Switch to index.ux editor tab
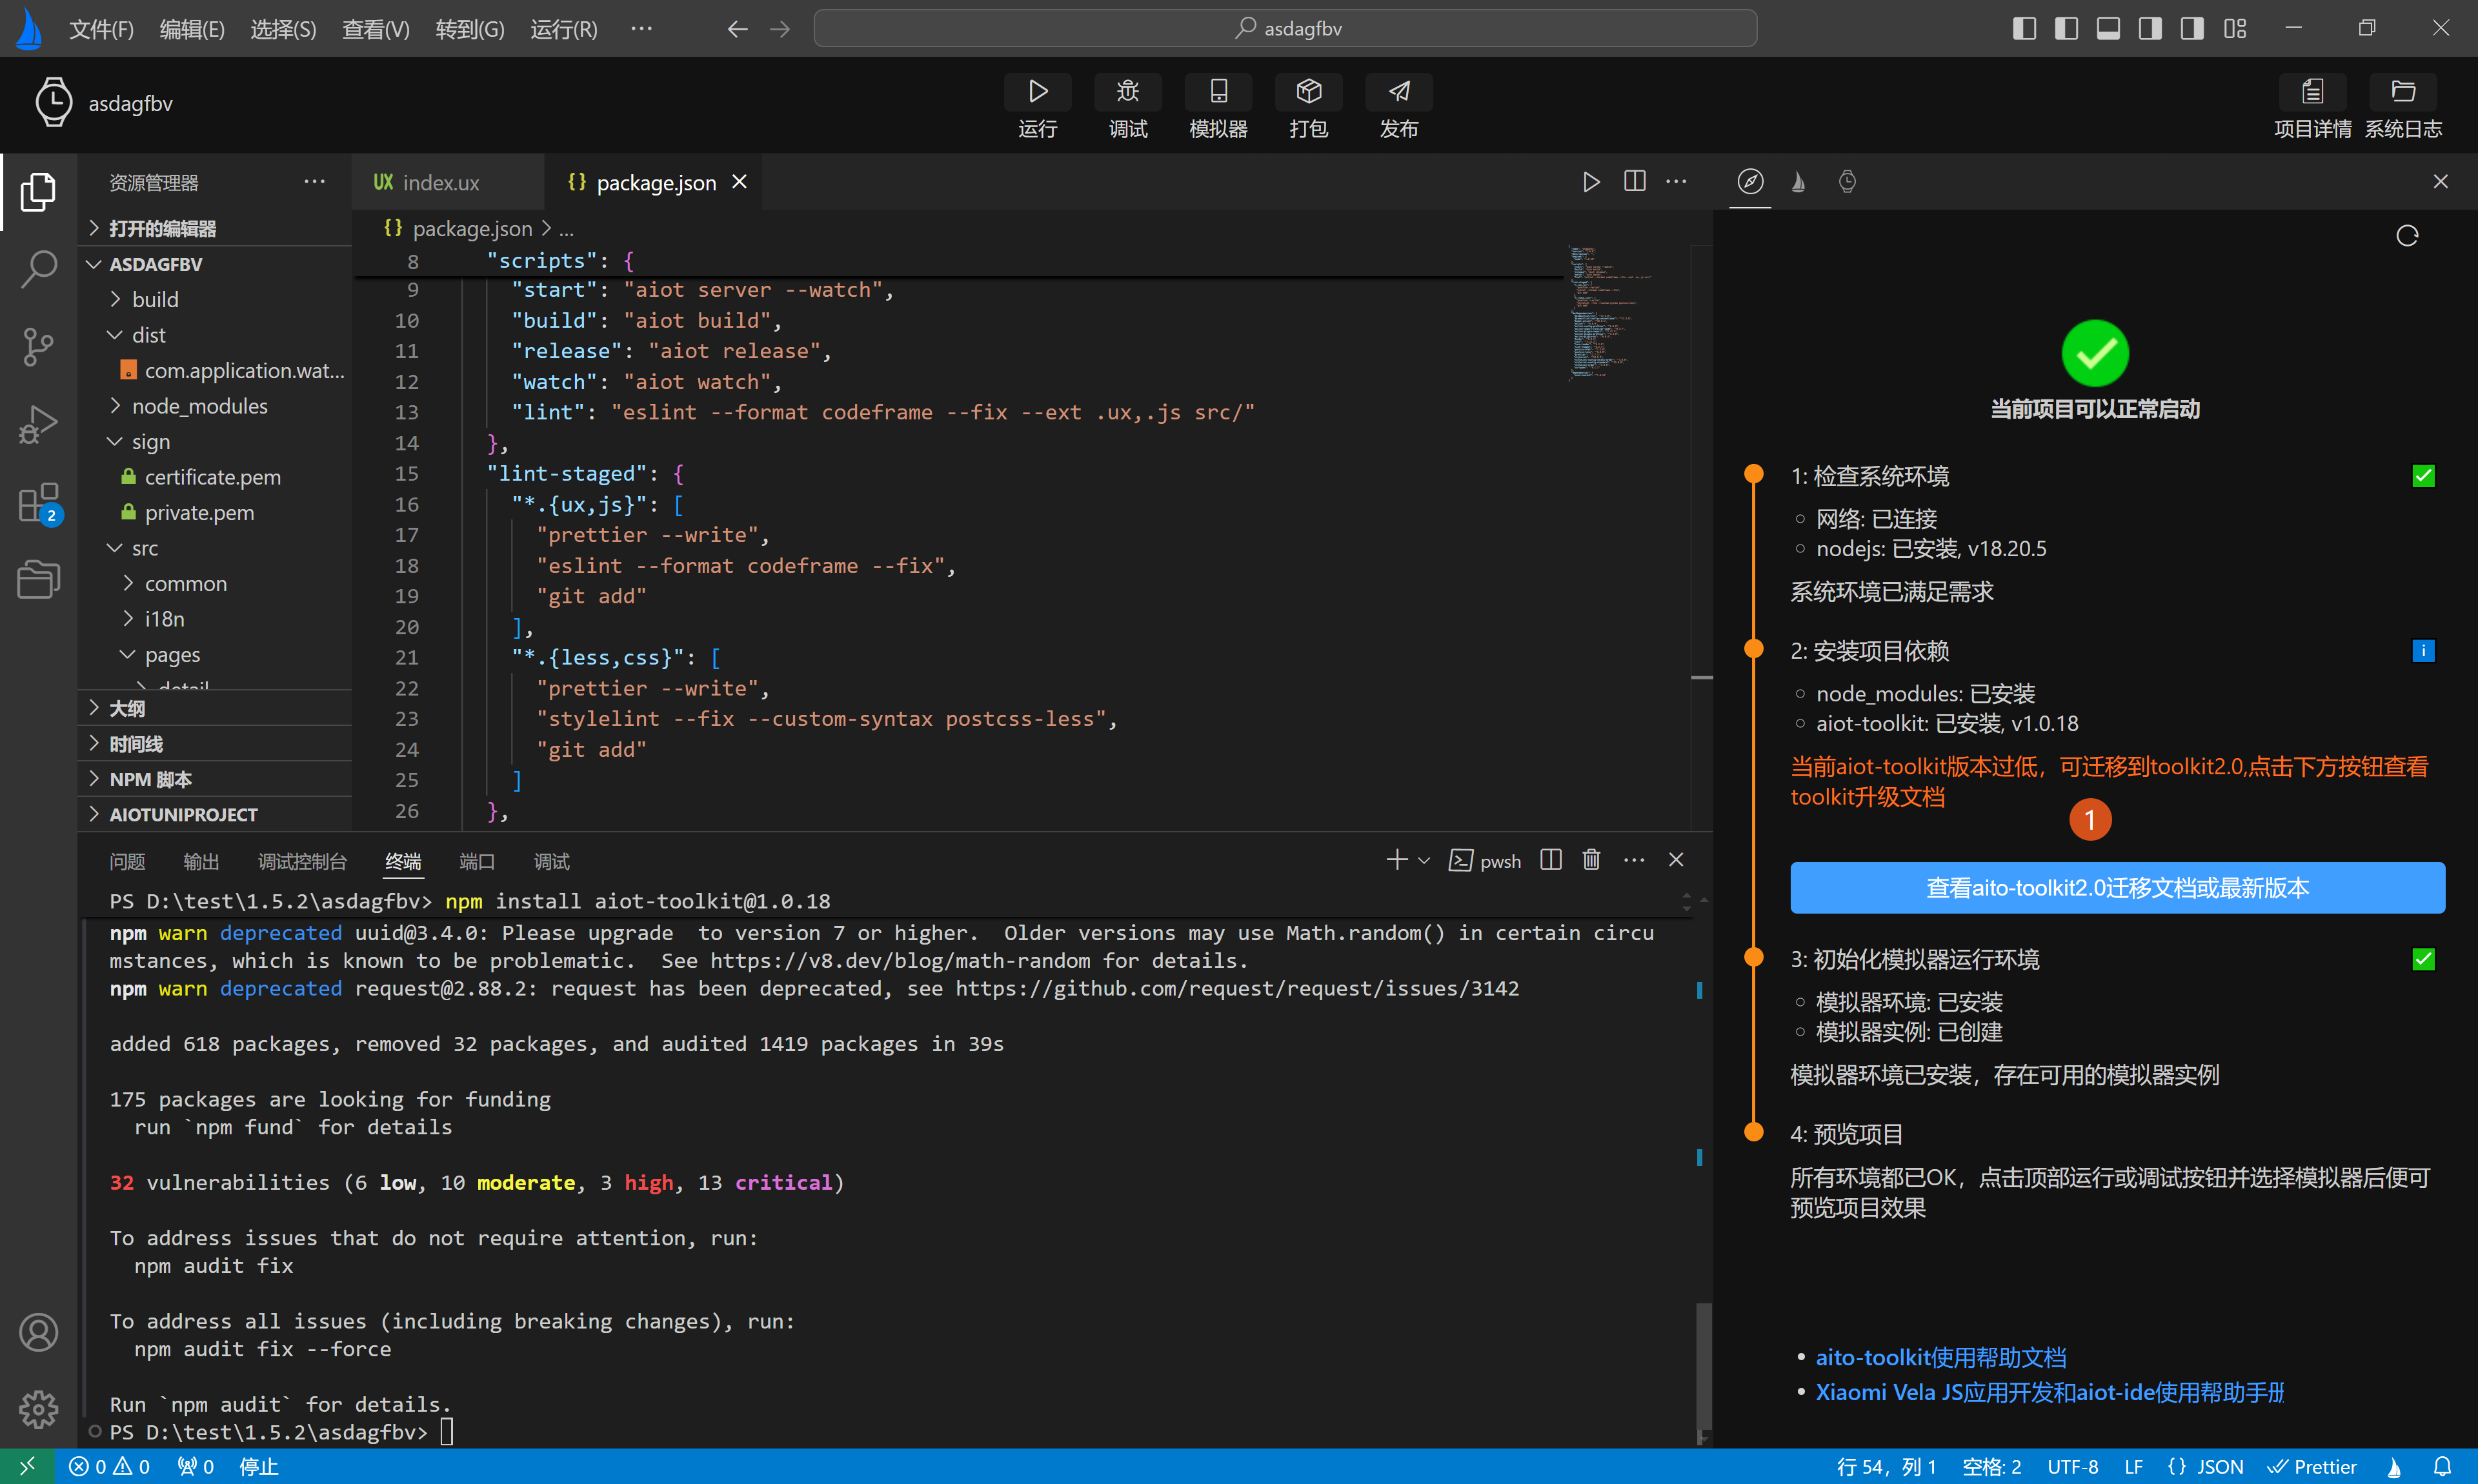 [448, 182]
